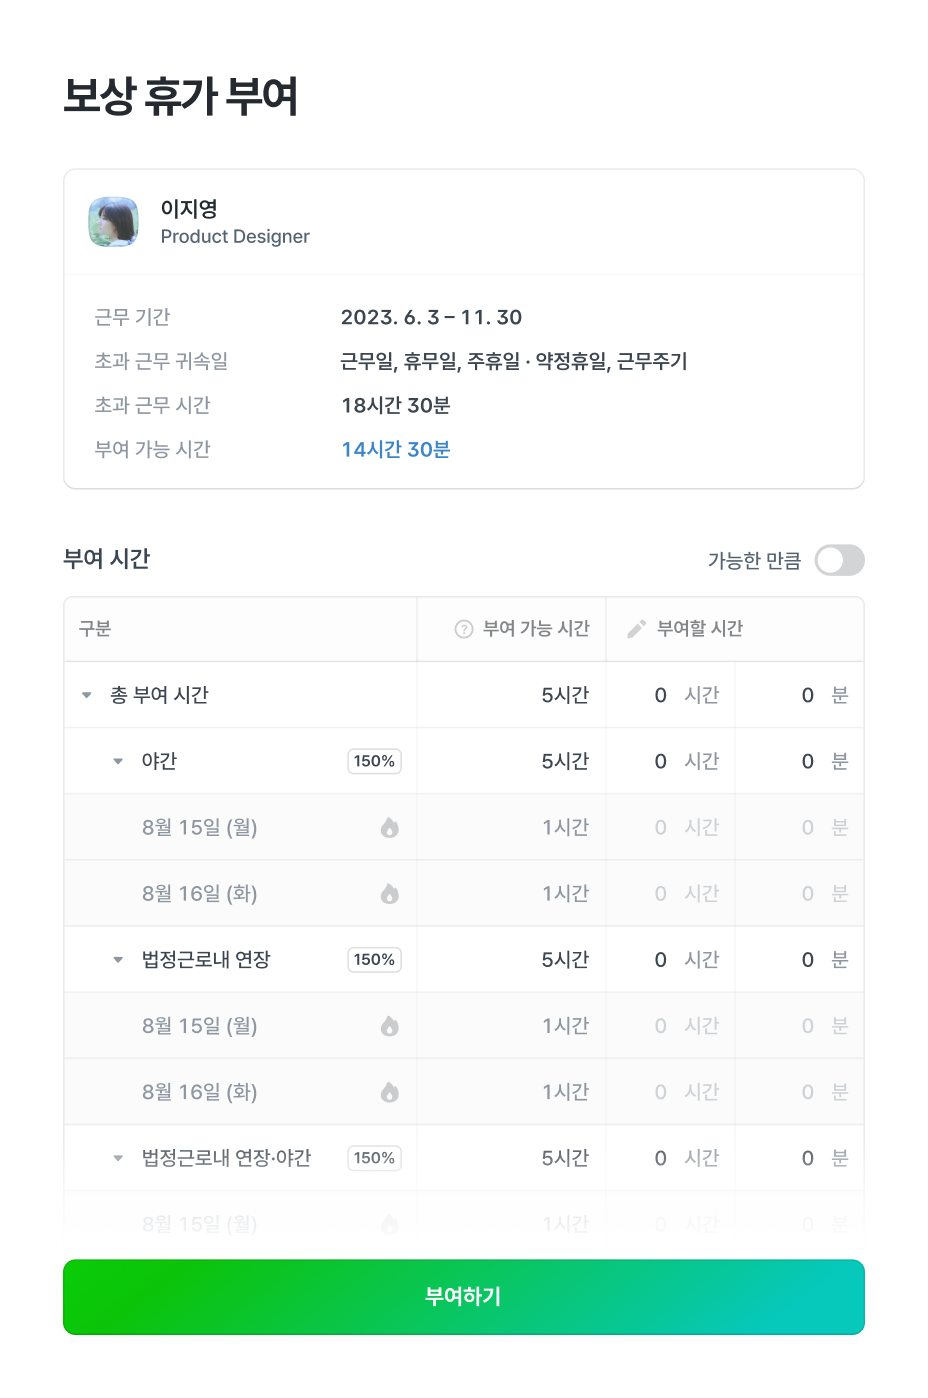Viewport: 928px width, 1398px height.
Task: Click 이지영 profile avatar
Action: tap(114, 222)
